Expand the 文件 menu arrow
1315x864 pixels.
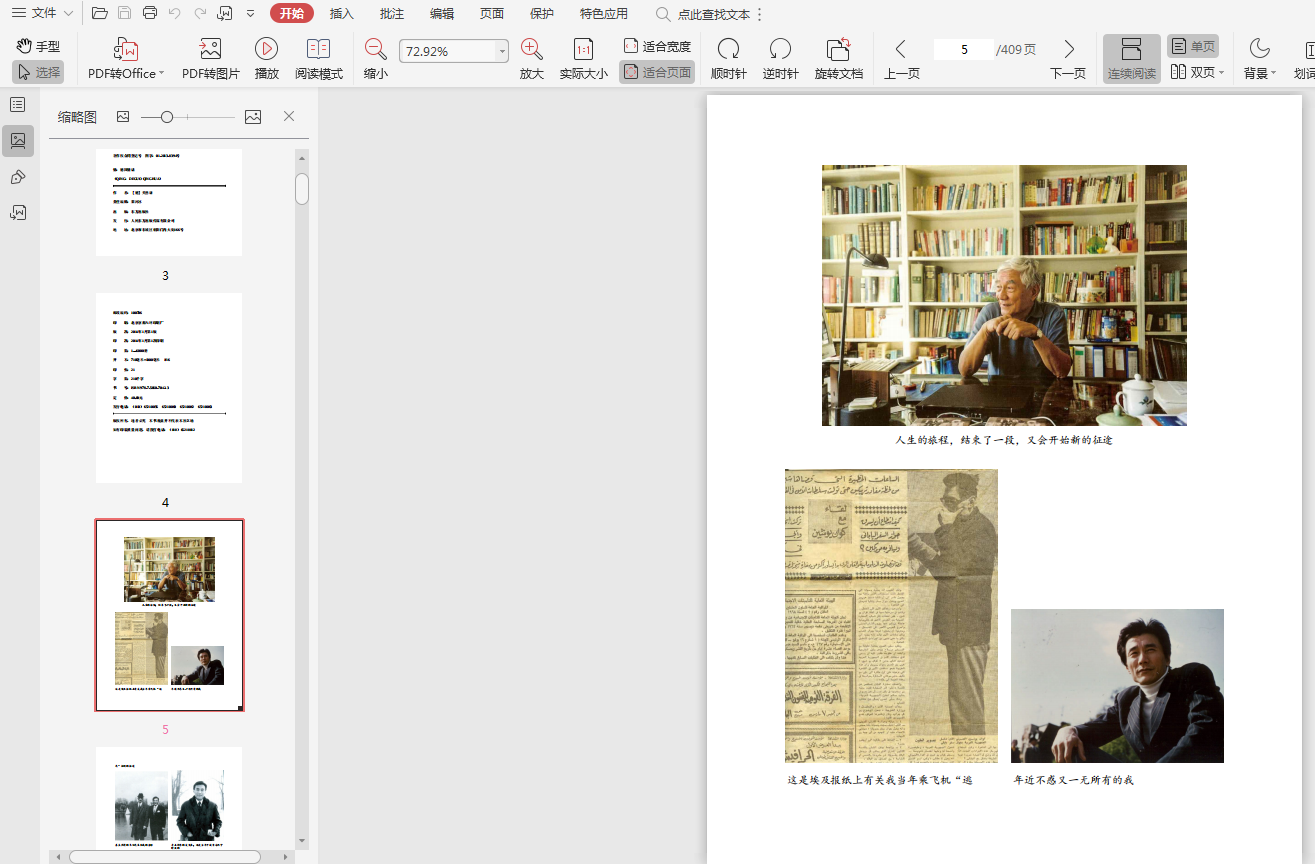pyautogui.click(x=68, y=14)
